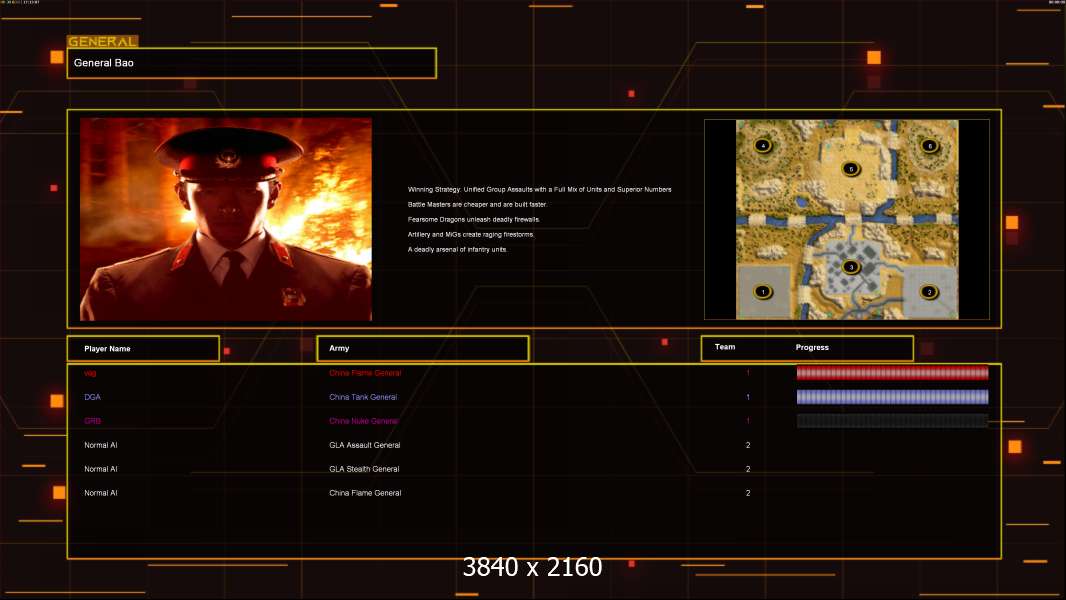
Task: Click the white China Flame General army entry
Action: tap(365, 493)
